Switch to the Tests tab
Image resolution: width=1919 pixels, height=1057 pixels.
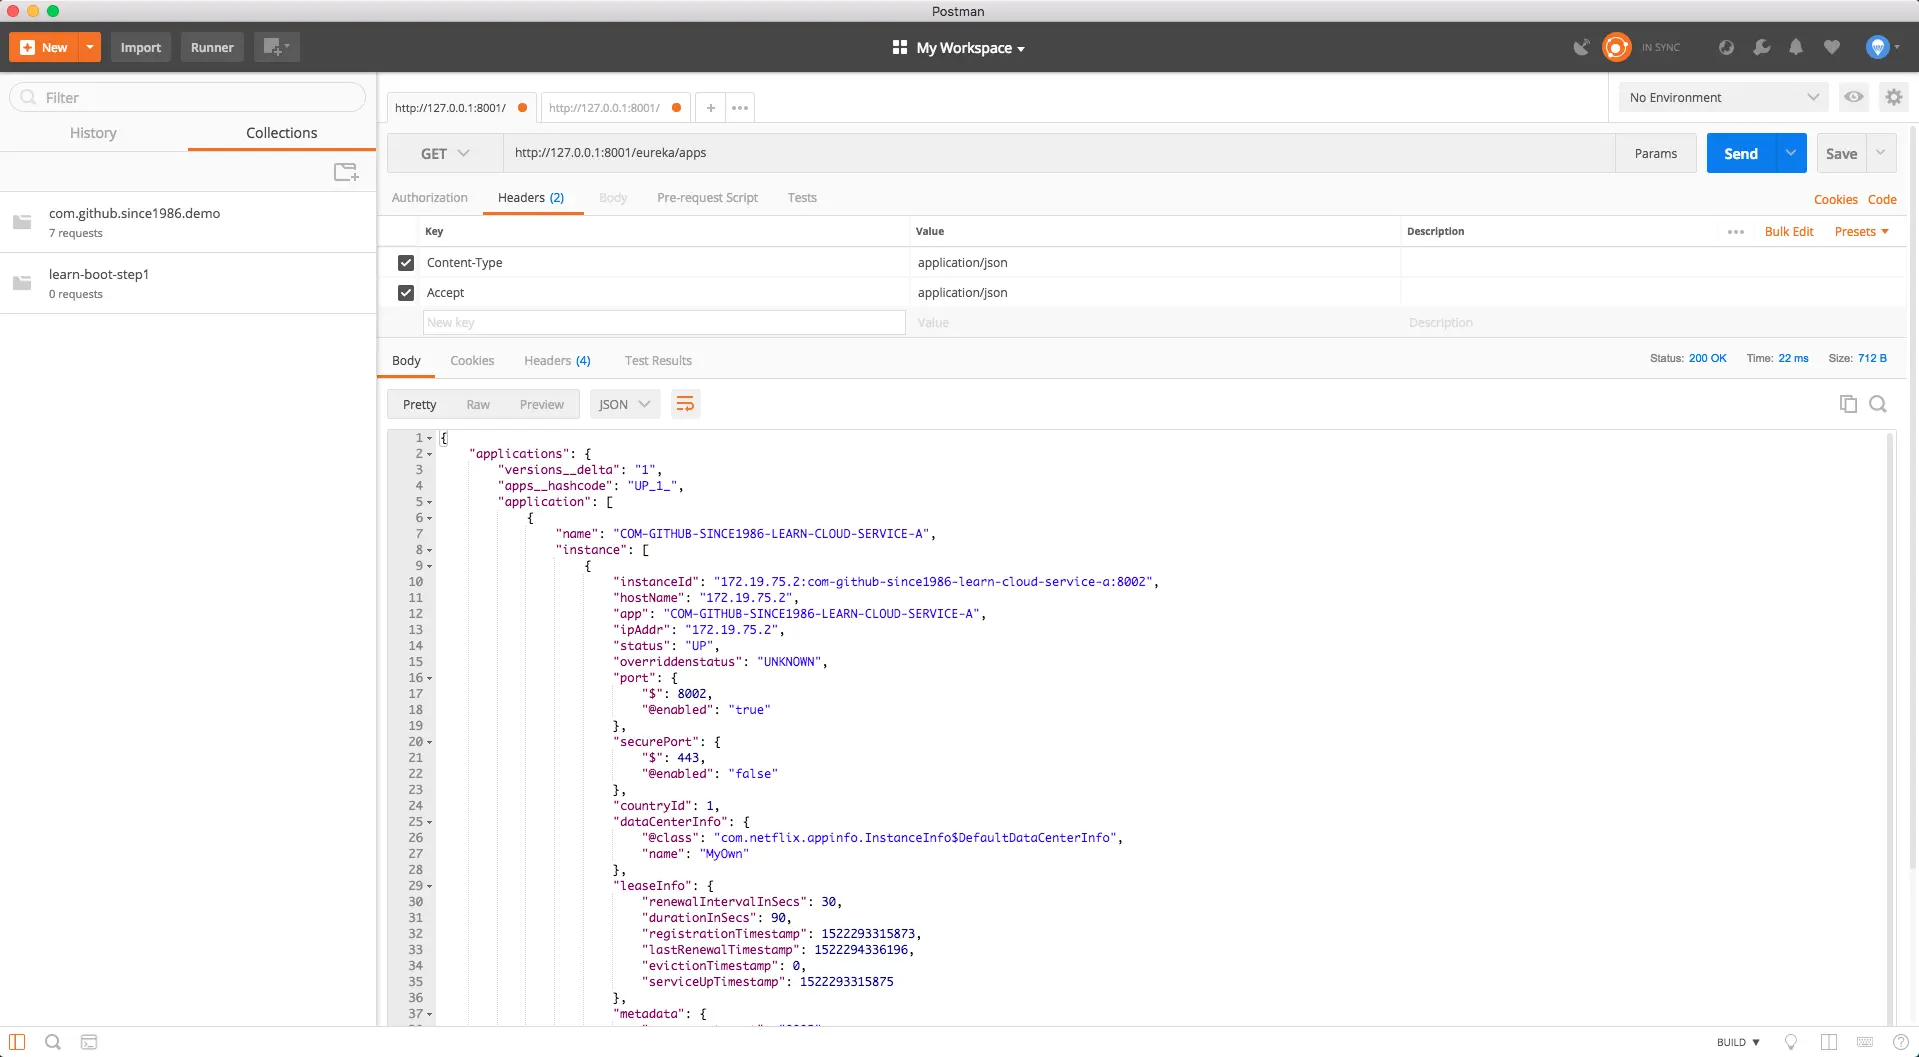click(802, 198)
